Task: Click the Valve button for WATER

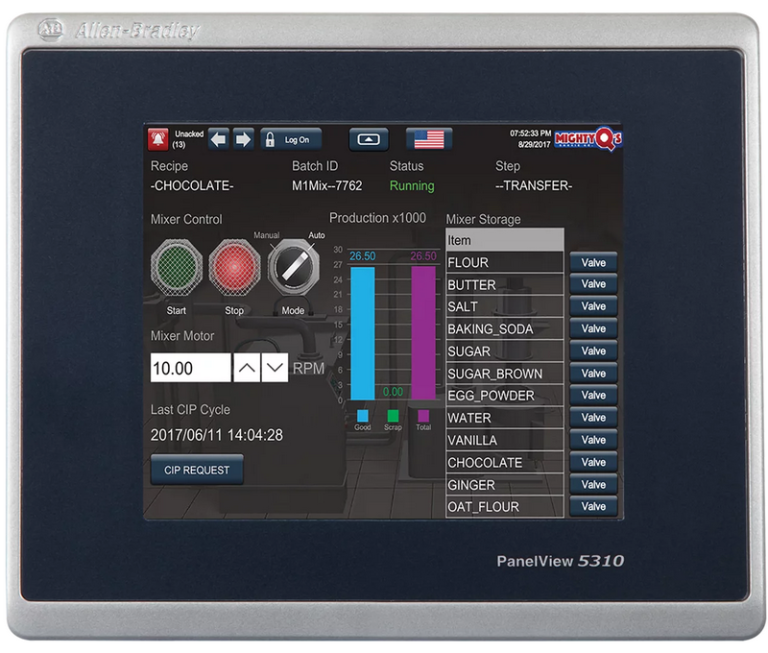Action: click(x=593, y=418)
